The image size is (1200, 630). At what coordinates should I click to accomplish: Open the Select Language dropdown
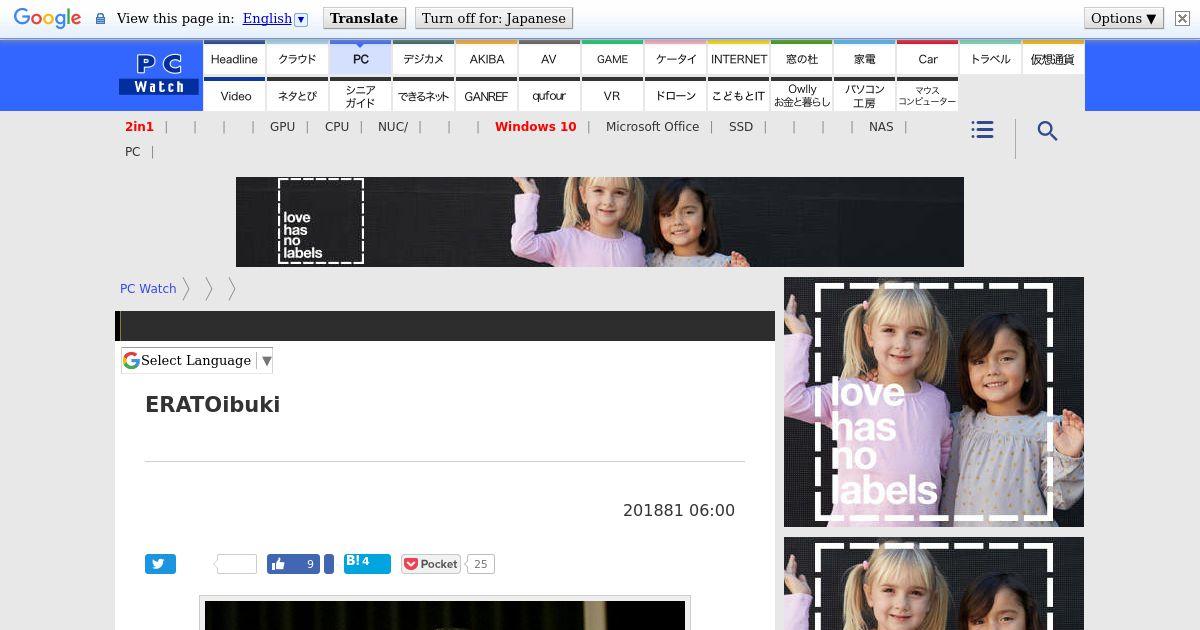pos(197,361)
